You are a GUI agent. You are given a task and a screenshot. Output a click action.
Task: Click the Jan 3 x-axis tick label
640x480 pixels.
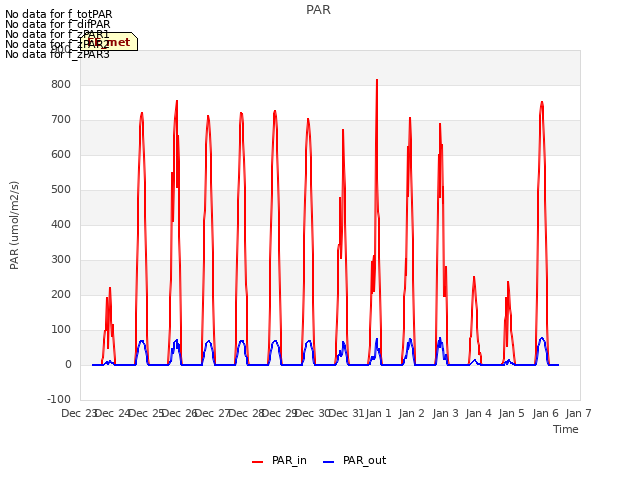click(x=445, y=413)
